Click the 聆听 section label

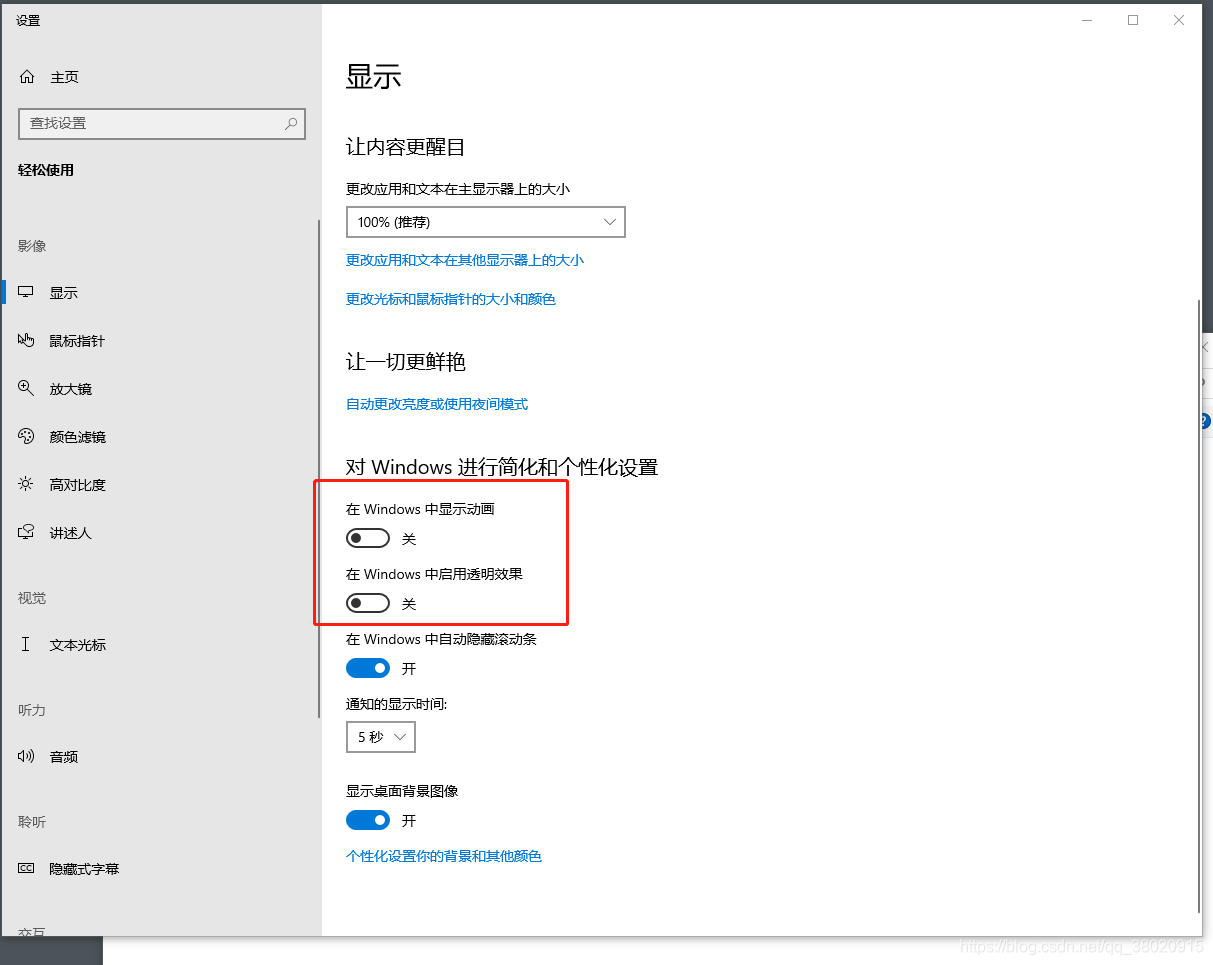(x=32, y=822)
